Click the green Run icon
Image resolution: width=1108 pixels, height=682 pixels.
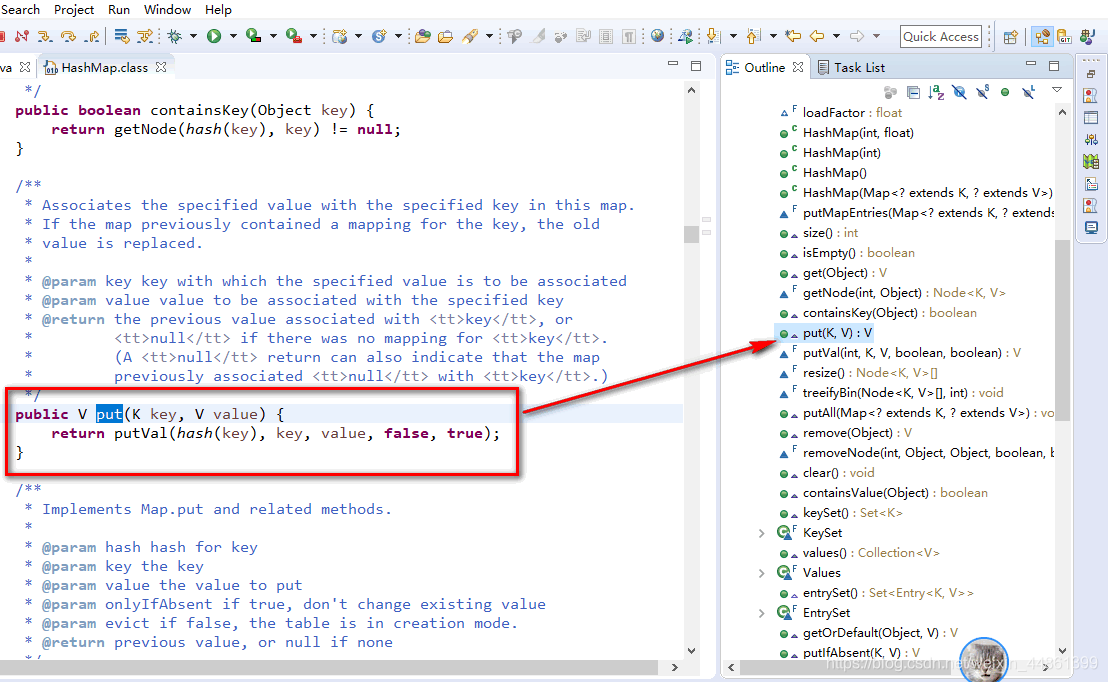tap(214, 36)
